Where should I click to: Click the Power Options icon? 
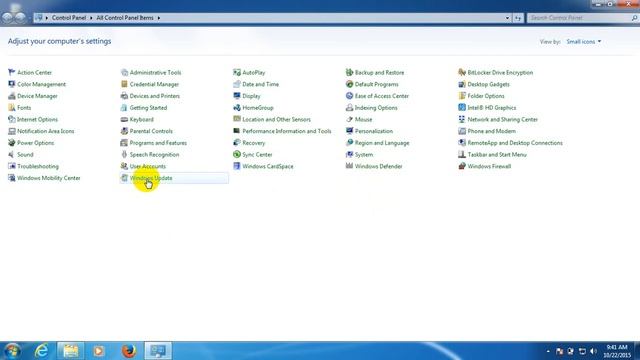click(11, 143)
